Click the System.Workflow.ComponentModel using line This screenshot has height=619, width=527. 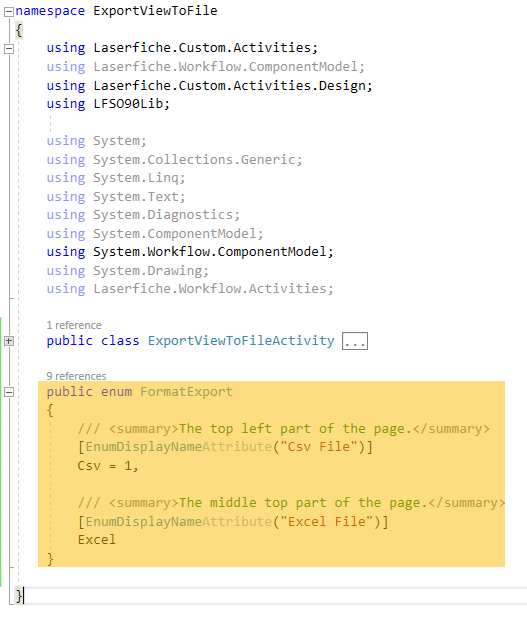(190, 252)
